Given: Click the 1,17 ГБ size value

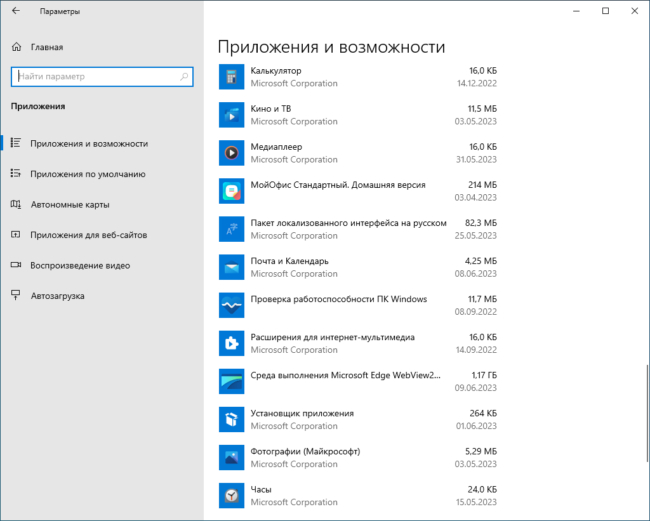Looking at the screenshot, I should pos(484,375).
